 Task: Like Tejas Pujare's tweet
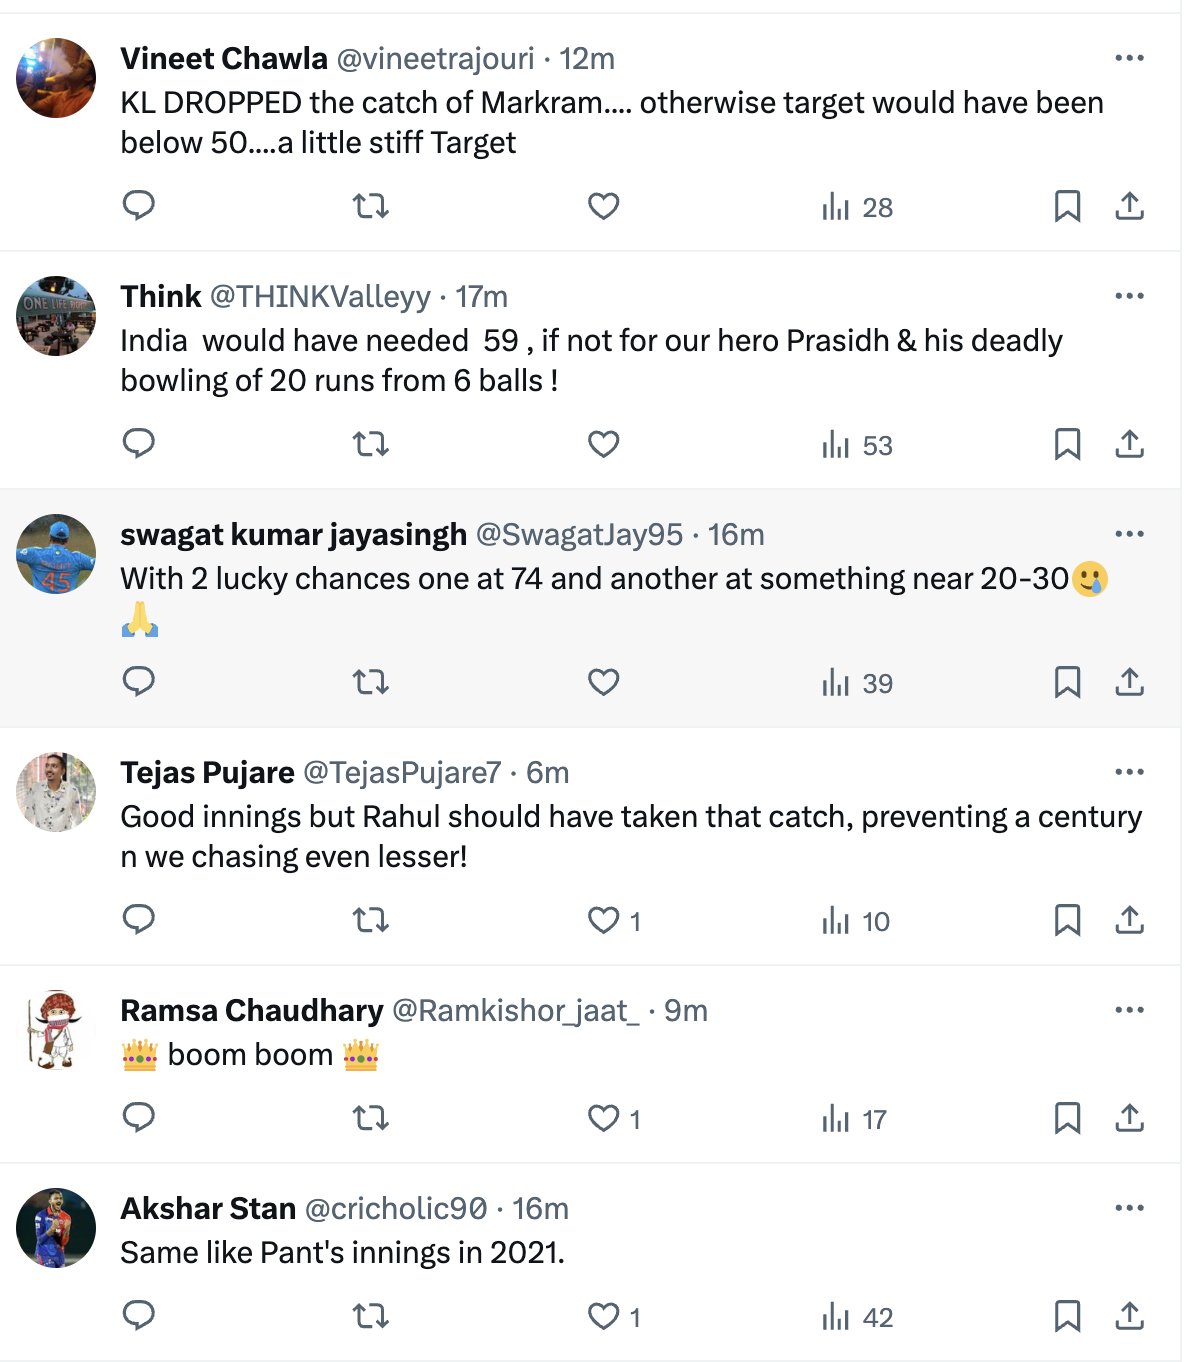603,920
